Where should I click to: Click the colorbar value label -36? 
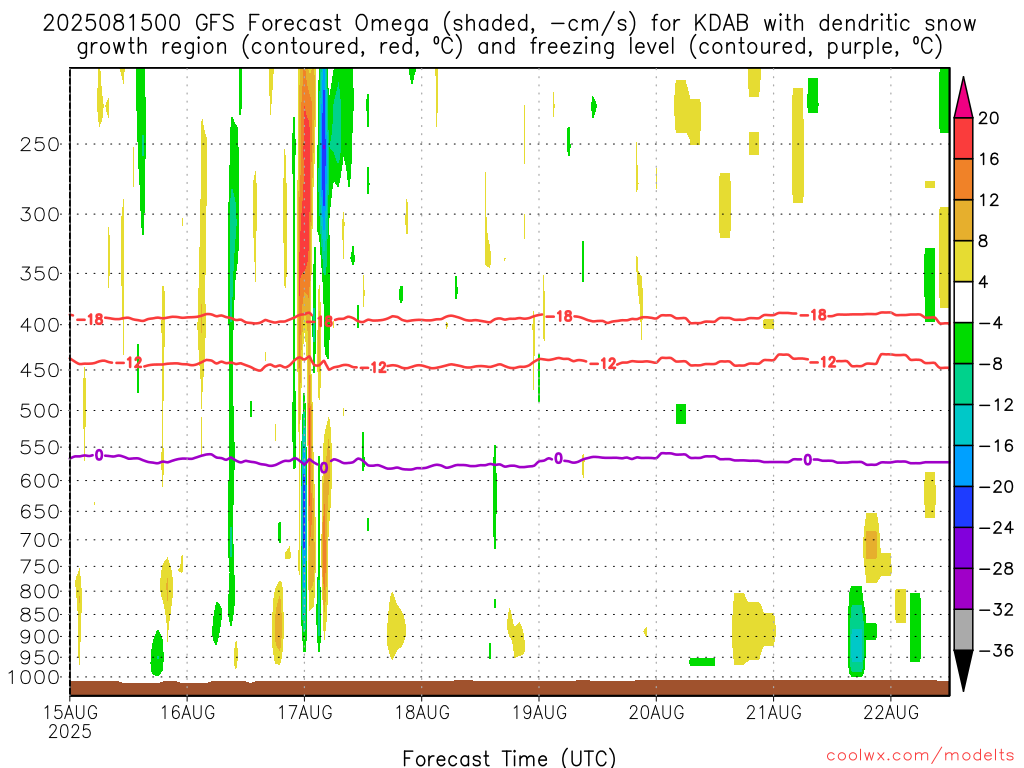click(x=996, y=650)
